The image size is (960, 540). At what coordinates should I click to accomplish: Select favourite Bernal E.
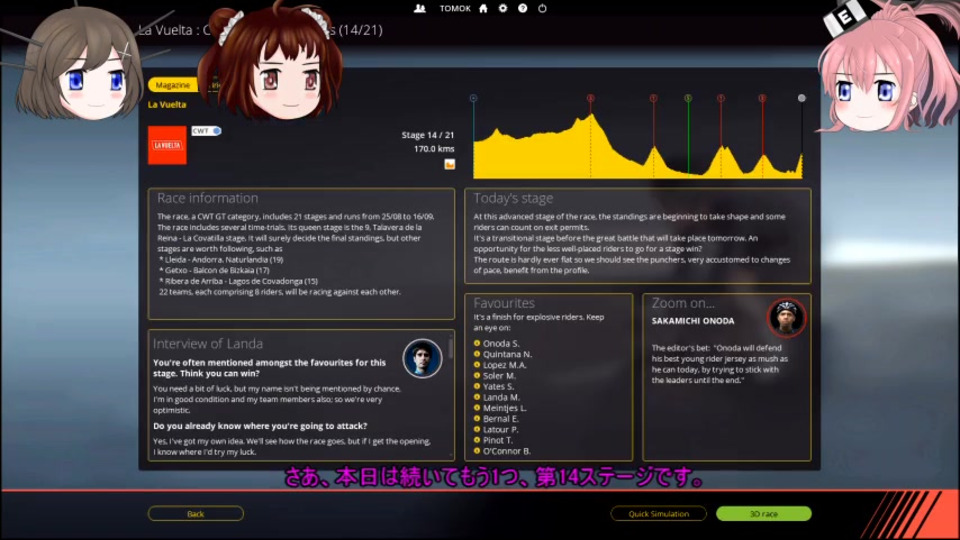point(500,419)
